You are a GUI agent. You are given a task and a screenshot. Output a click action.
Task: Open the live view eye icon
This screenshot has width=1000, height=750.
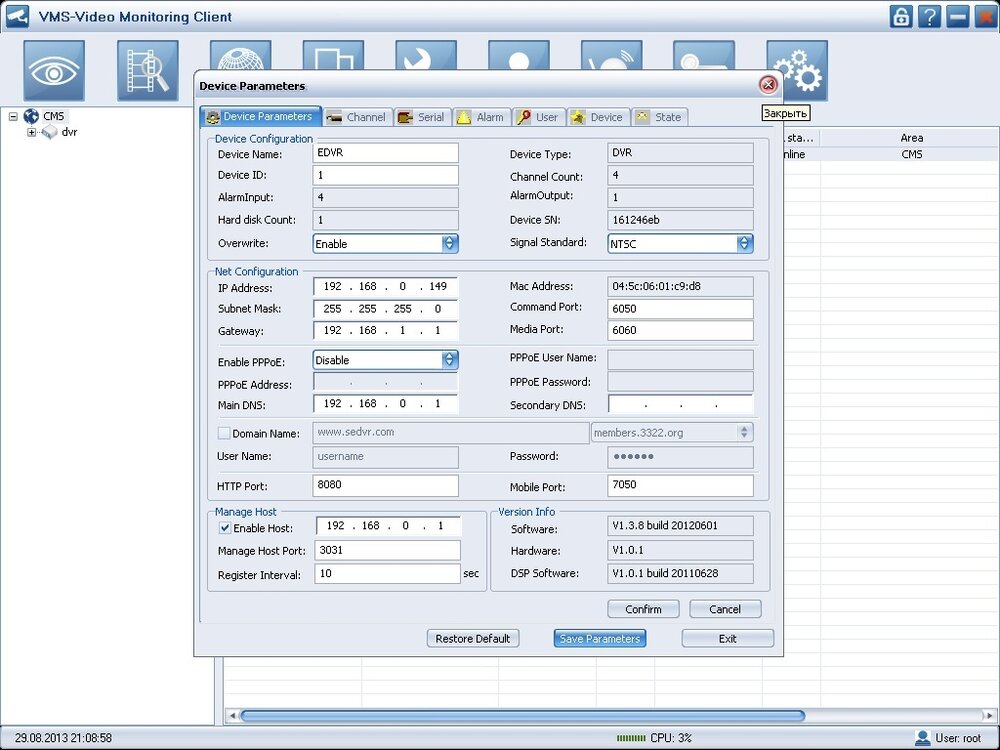point(54,70)
